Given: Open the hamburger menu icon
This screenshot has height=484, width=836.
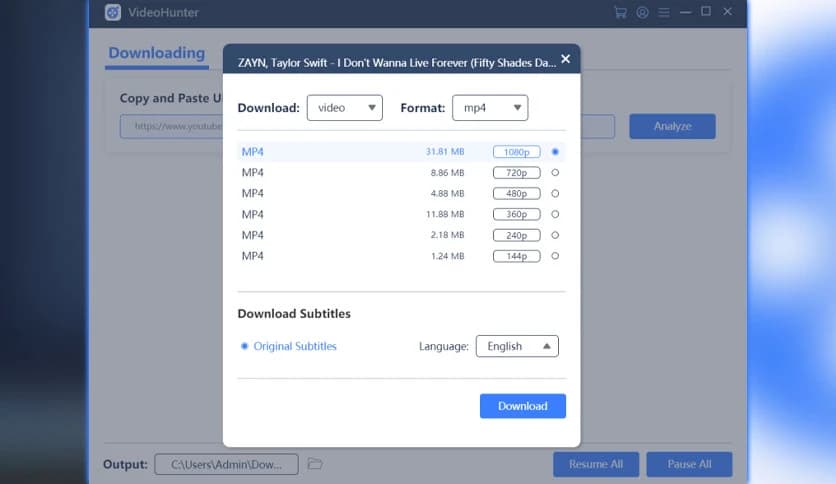Looking at the screenshot, I should coord(664,12).
